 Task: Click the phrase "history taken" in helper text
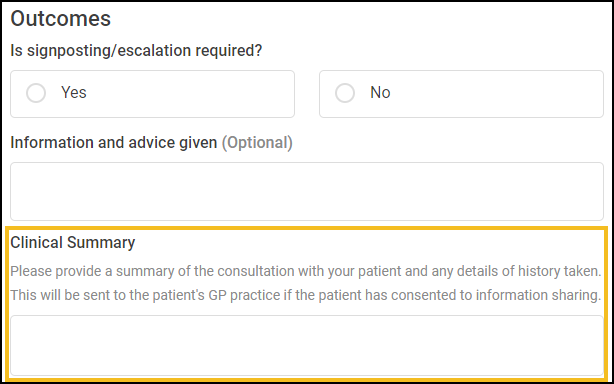(x=560, y=271)
